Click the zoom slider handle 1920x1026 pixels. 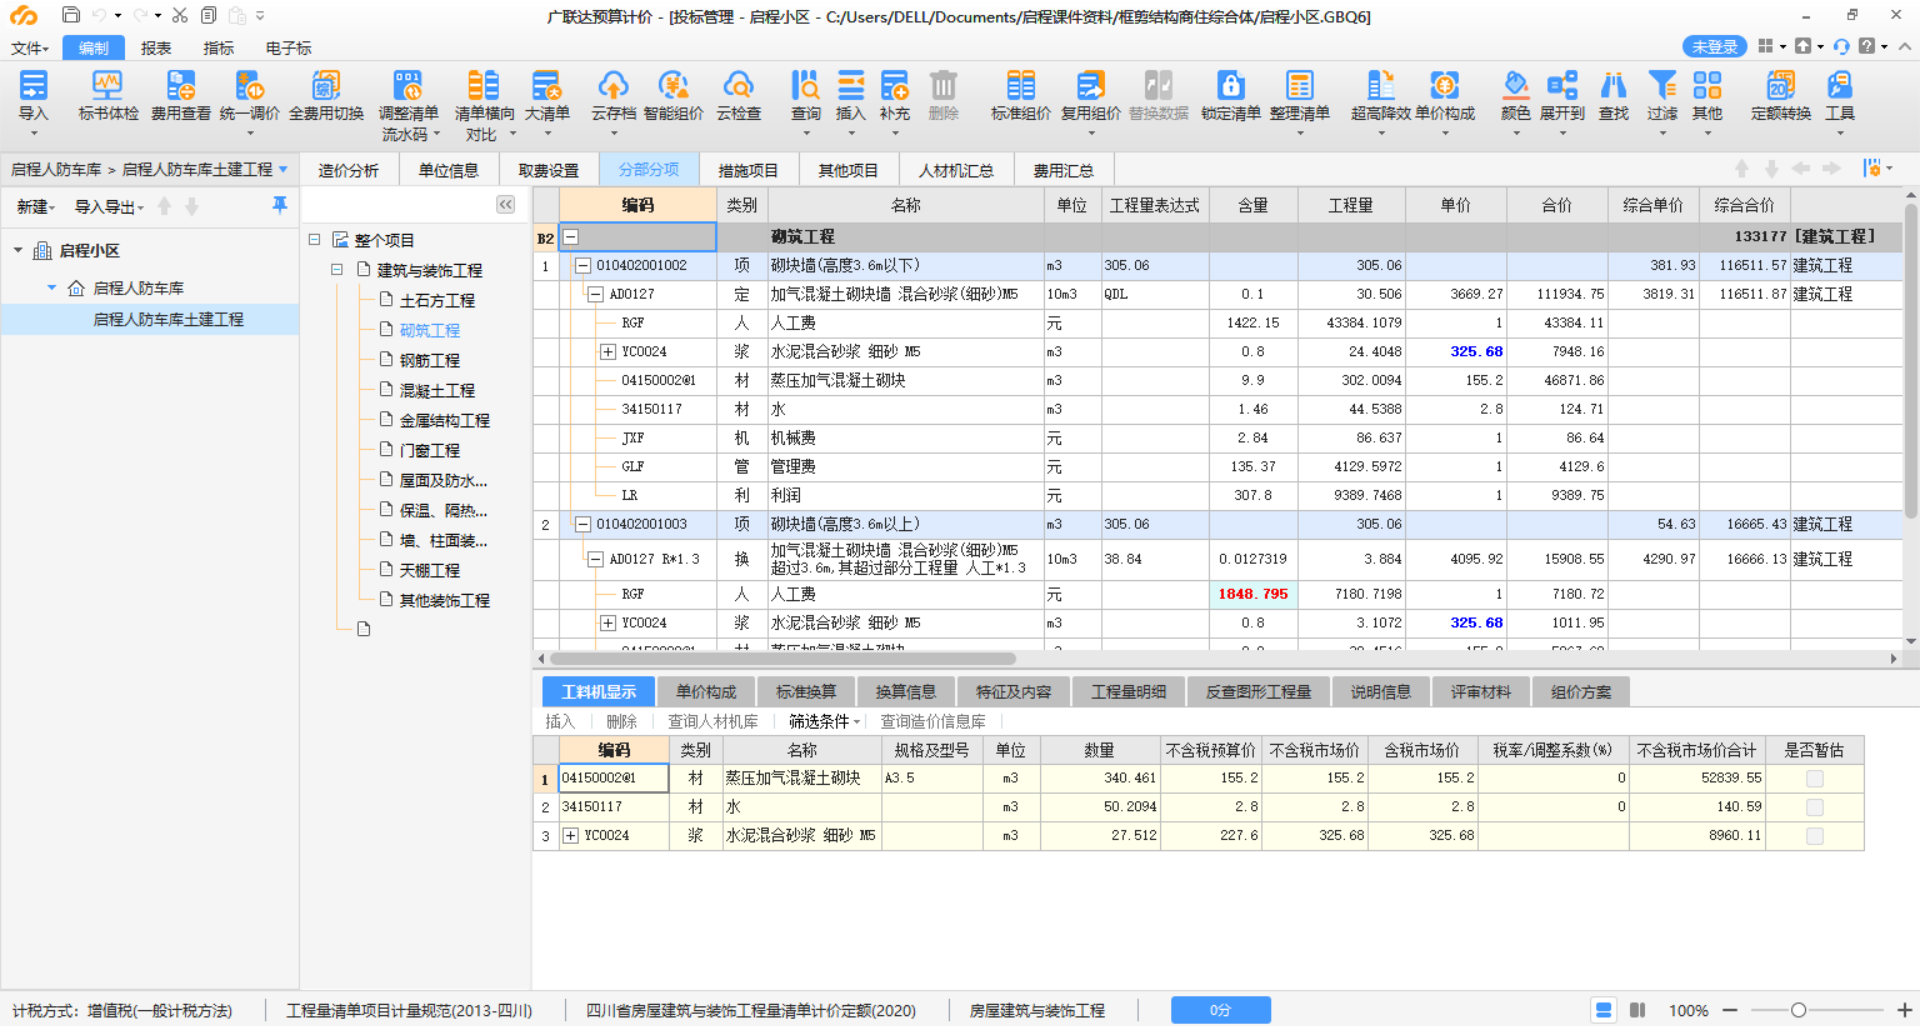1798,1010
